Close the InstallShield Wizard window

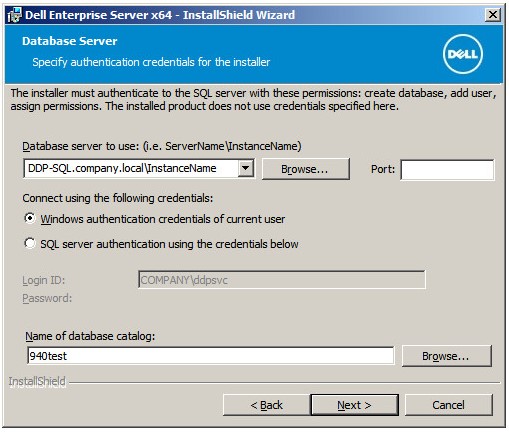(x=493, y=15)
